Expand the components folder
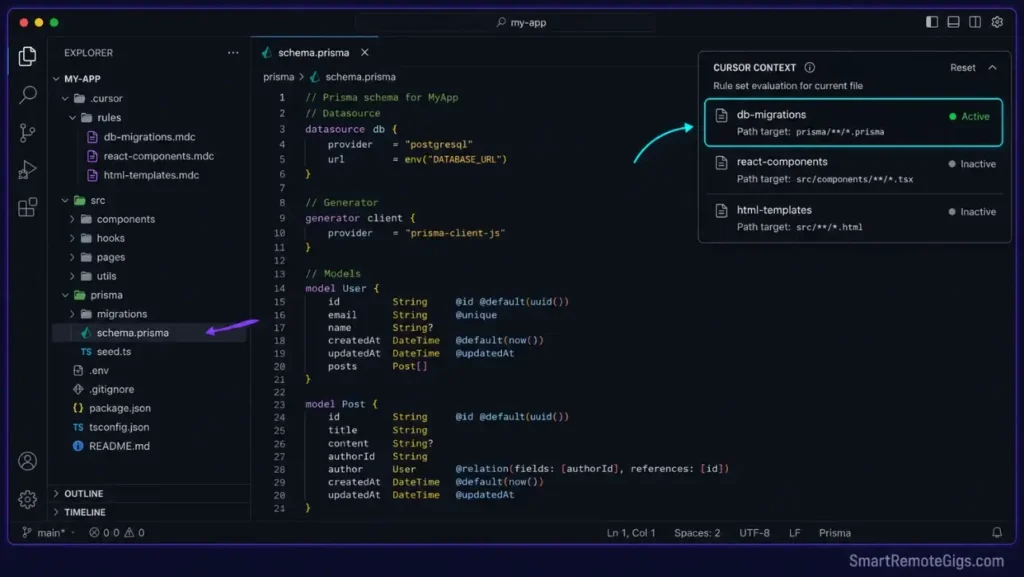The image size is (1024, 577). pyautogui.click(x=72, y=219)
